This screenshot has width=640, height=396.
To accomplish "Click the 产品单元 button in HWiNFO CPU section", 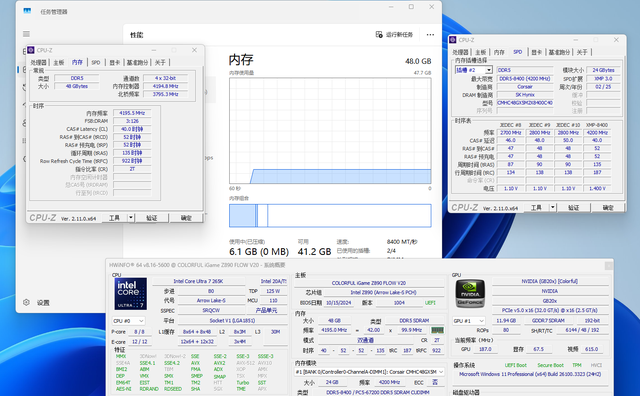I will (x=267, y=311).
